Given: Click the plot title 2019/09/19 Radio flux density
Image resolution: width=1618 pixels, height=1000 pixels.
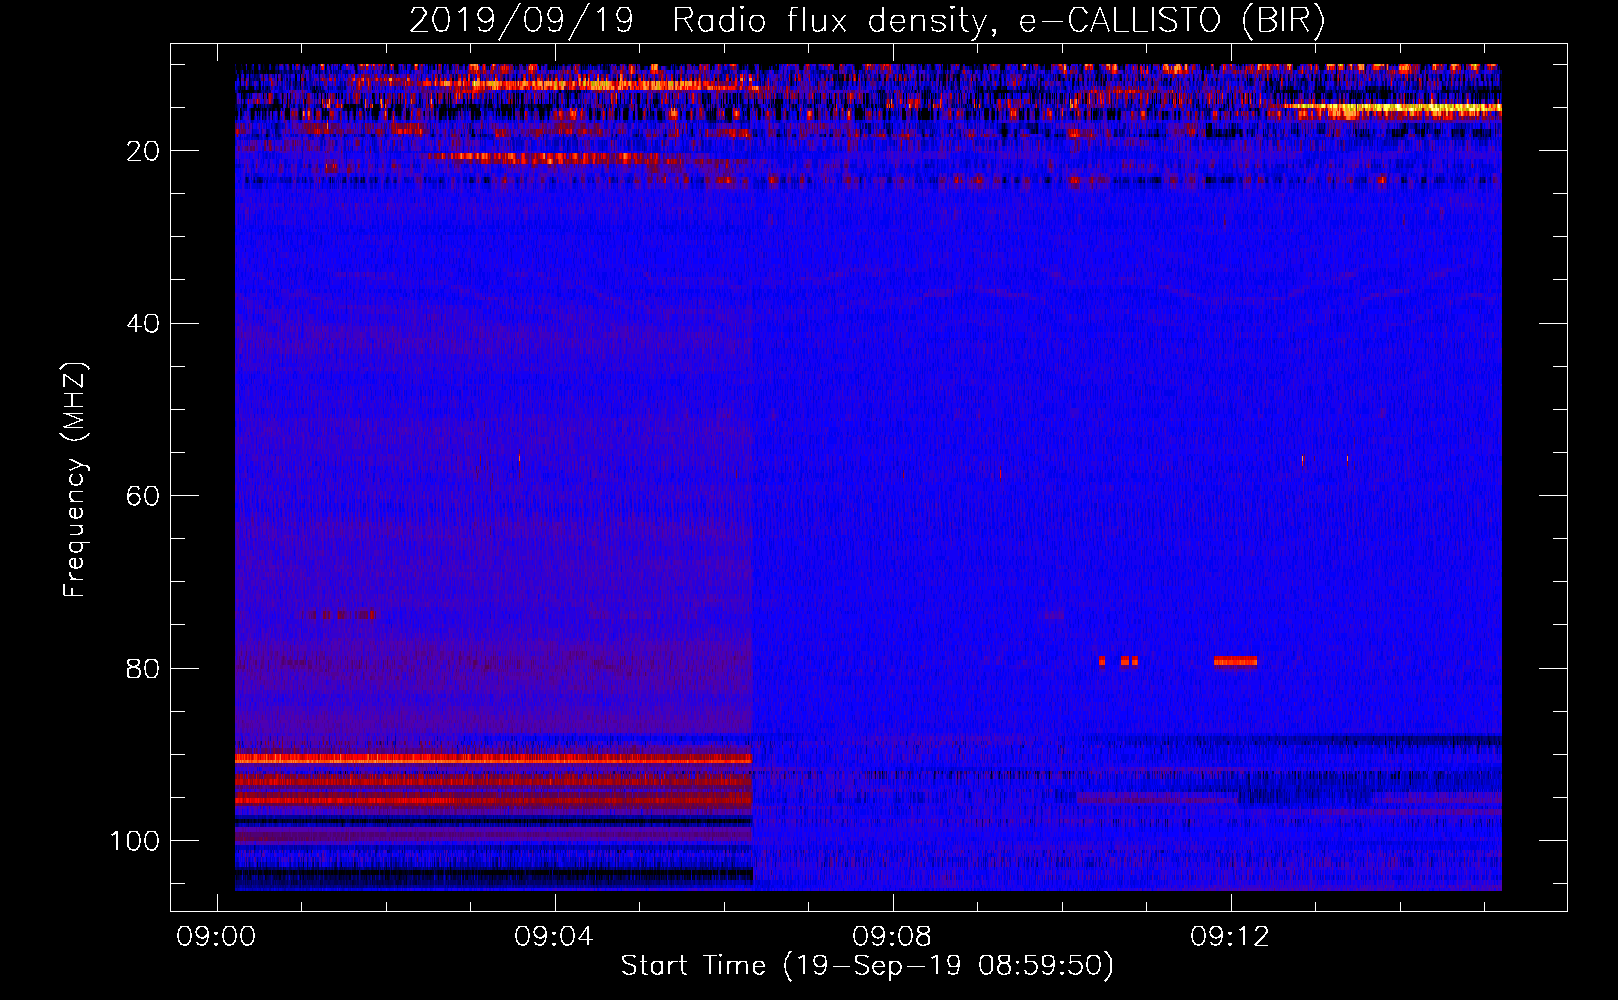Looking at the screenshot, I should coord(867,20).
